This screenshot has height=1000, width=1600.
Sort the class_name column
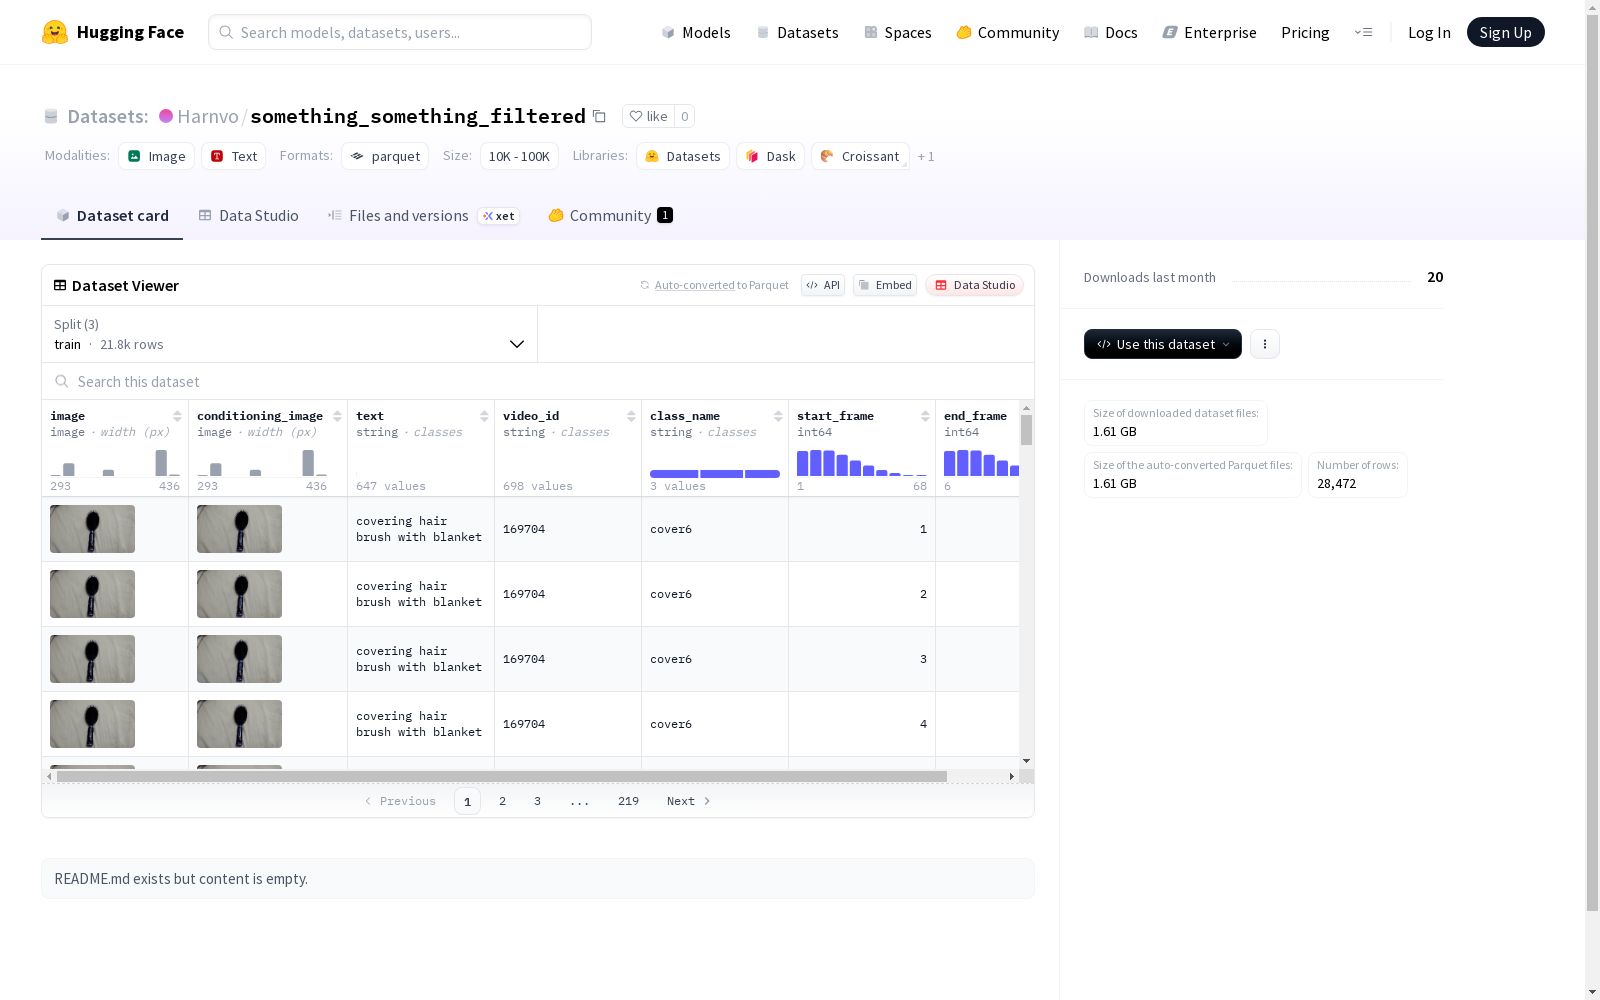click(778, 416)
